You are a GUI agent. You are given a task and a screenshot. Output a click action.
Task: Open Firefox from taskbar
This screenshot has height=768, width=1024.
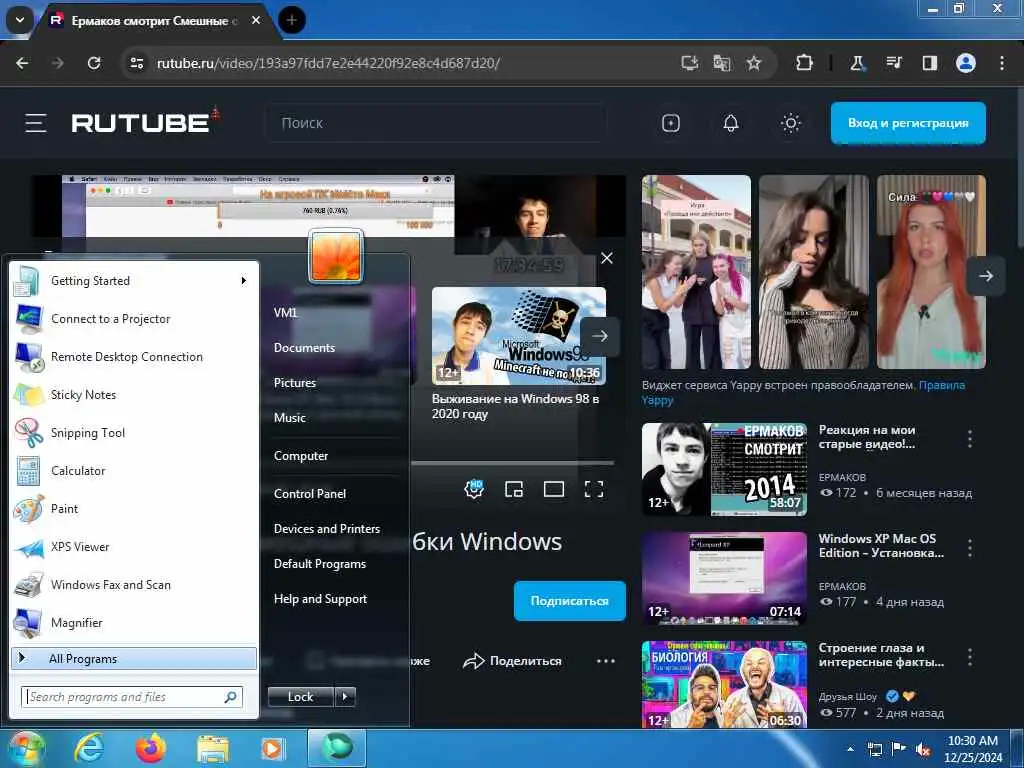(150, 748)
